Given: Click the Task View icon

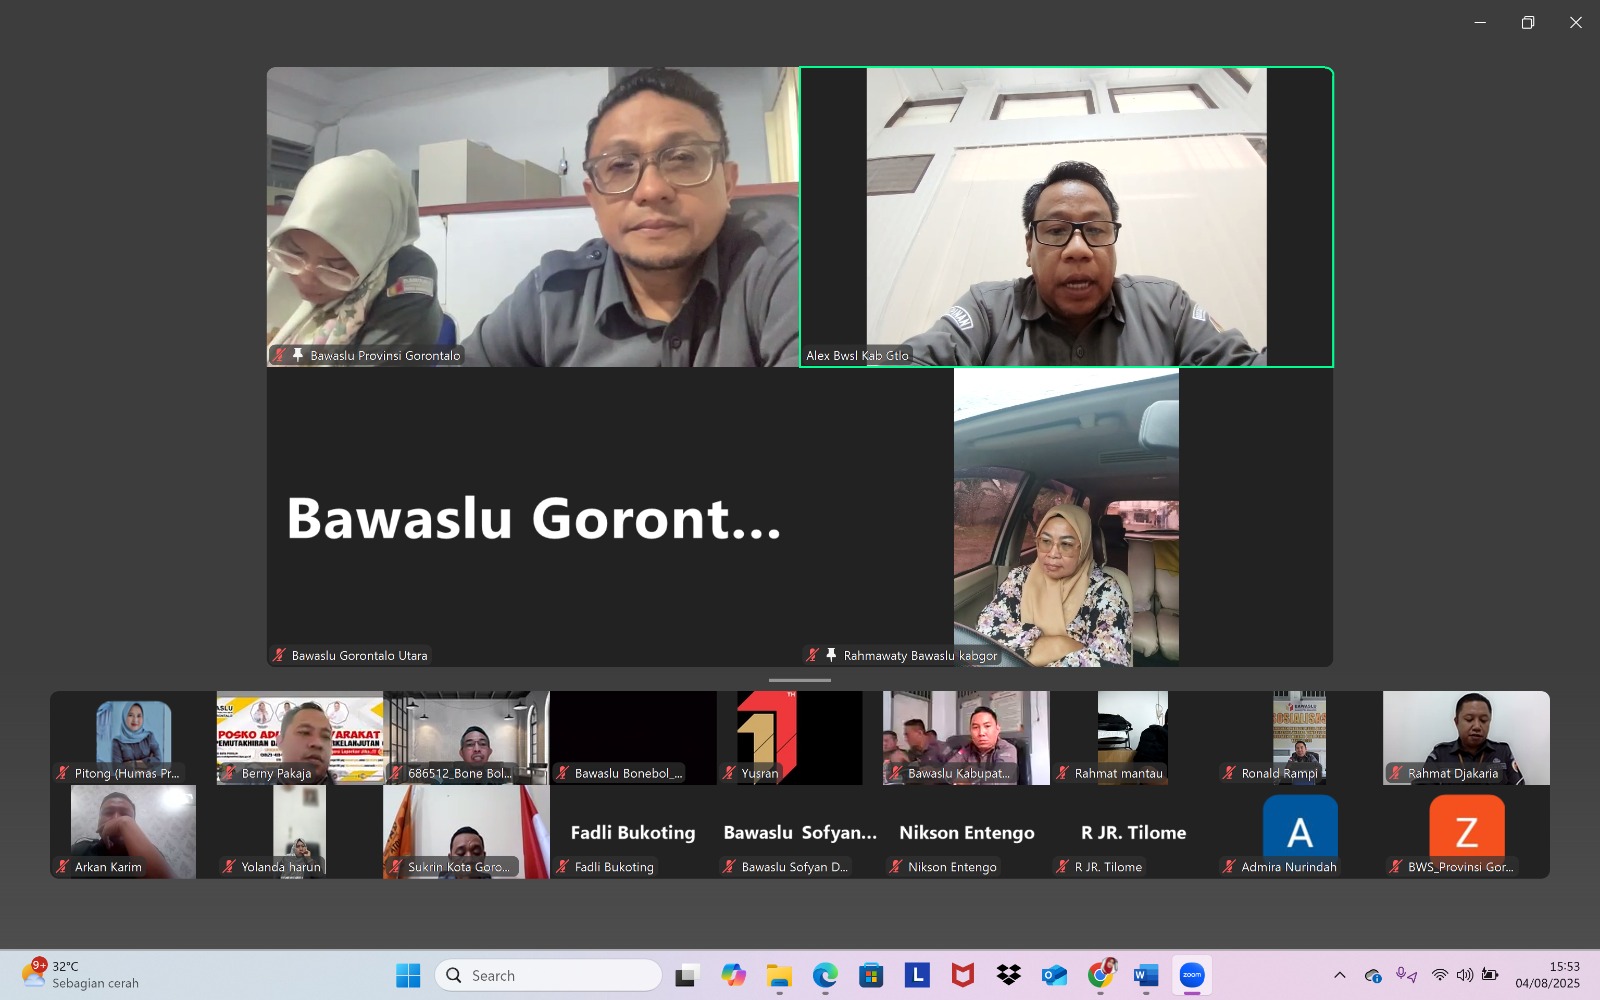Looking at the screenshot, I should coord(687,975).
